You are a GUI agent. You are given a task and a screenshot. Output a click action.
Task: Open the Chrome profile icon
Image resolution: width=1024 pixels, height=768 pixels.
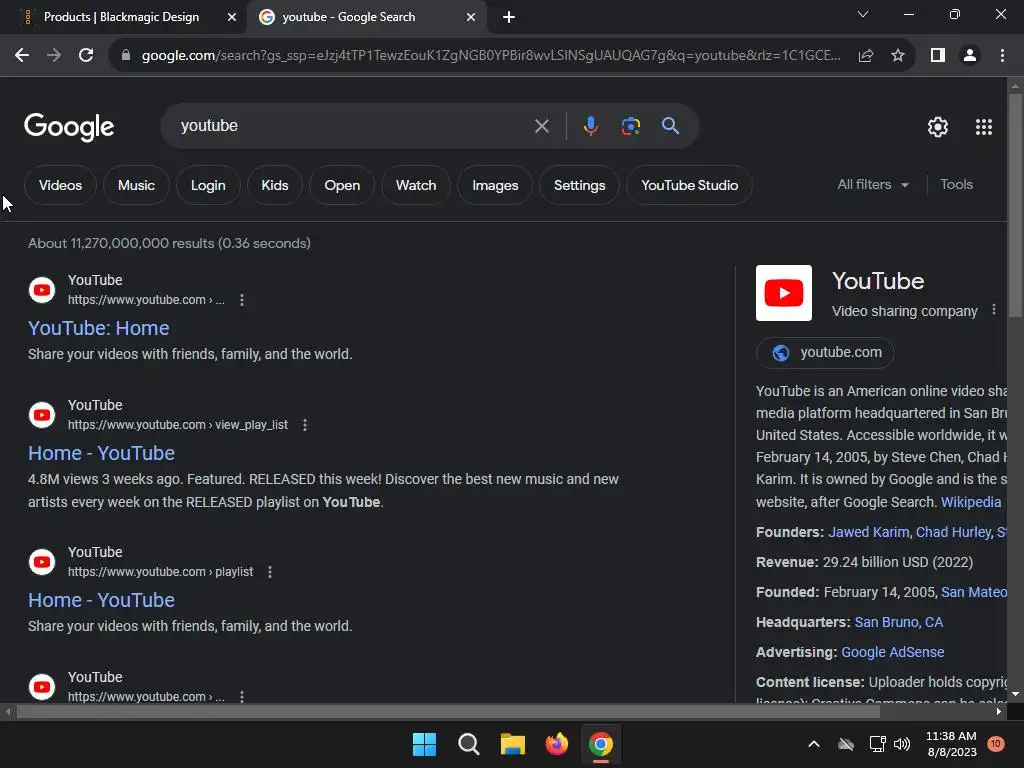(x=970, y=56)
